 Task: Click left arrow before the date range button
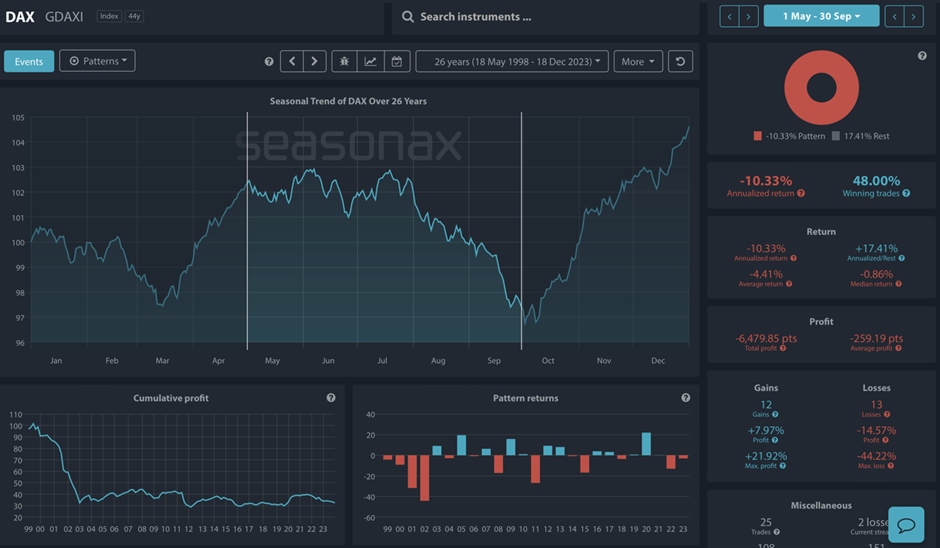[730, 16]
